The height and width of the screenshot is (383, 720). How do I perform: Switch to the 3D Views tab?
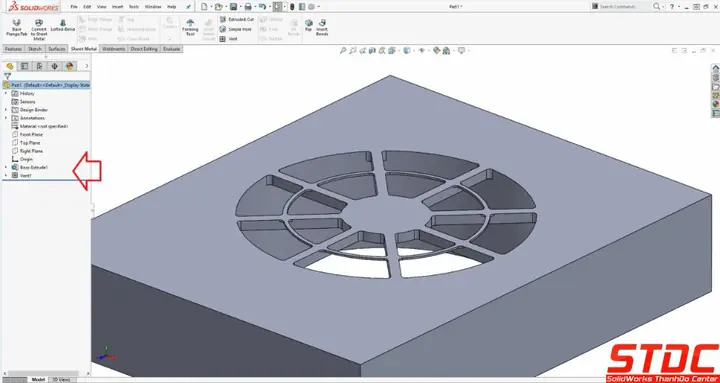point(61,380)
